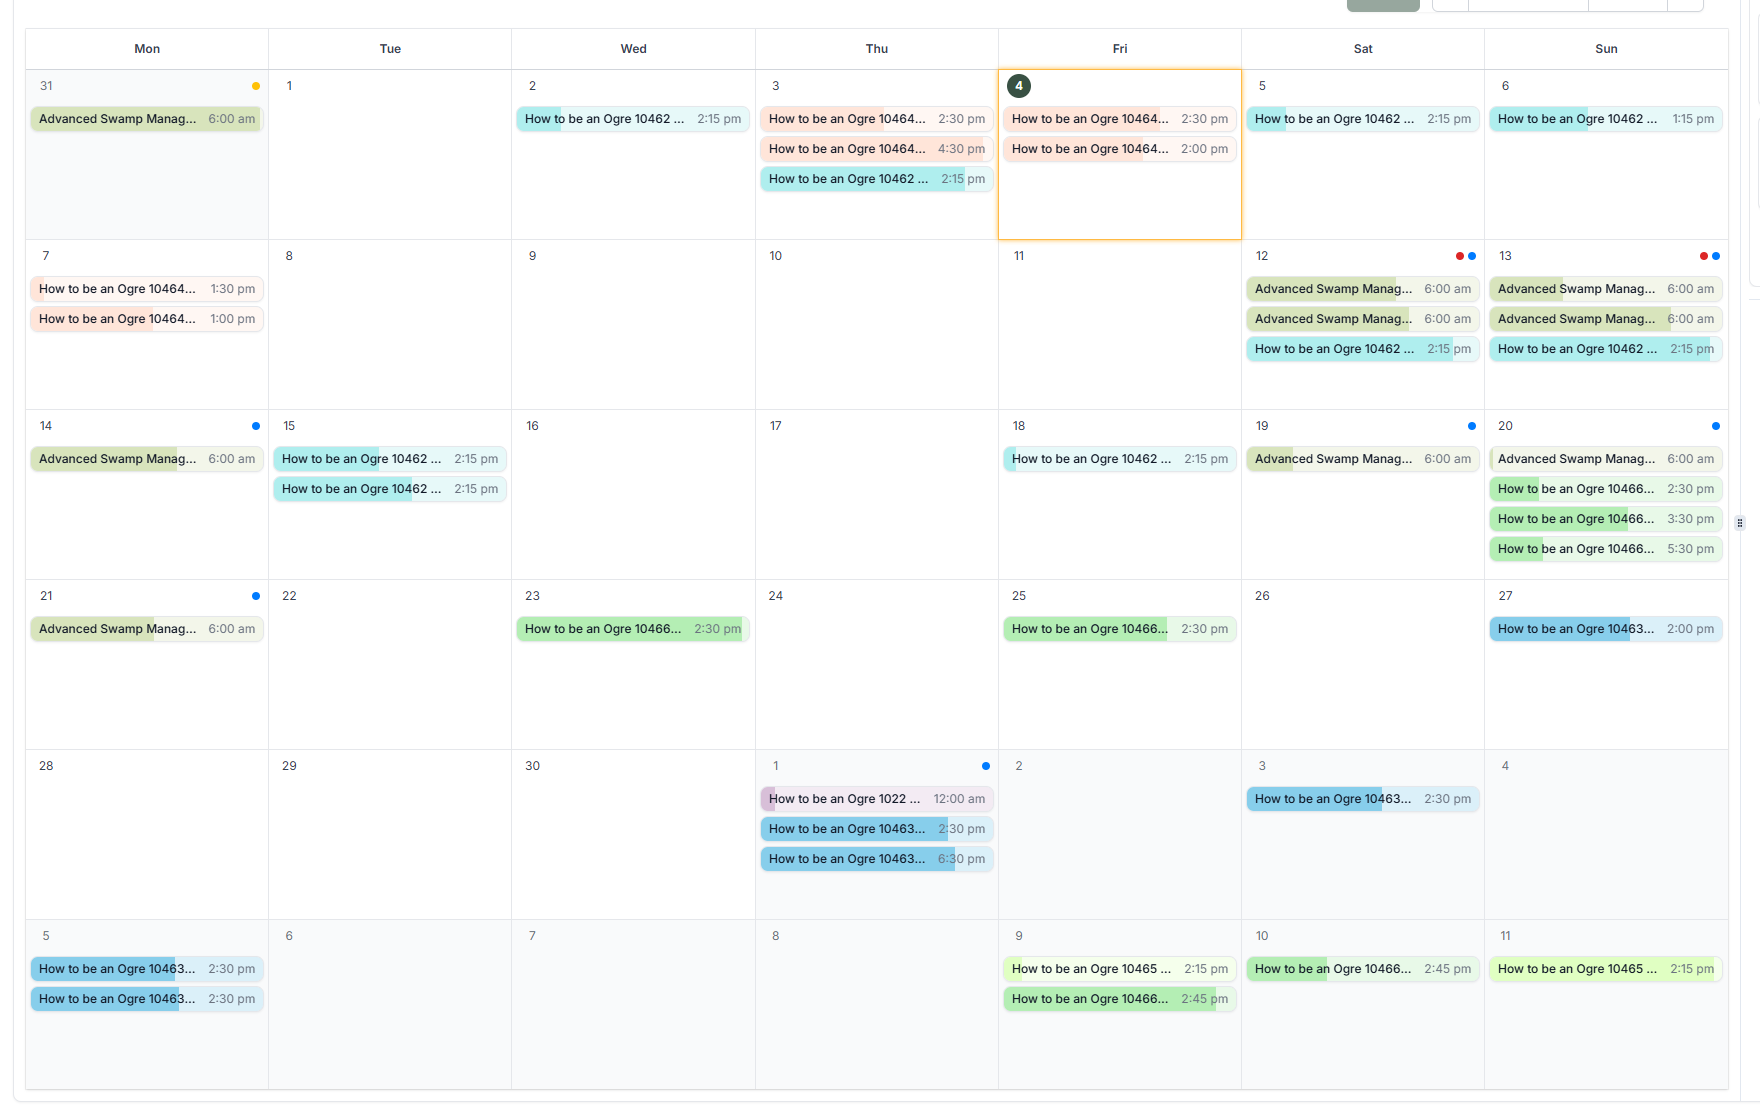Open the 5:30 pm Ogre event on Sunday the 20th

pos(1606,549)
